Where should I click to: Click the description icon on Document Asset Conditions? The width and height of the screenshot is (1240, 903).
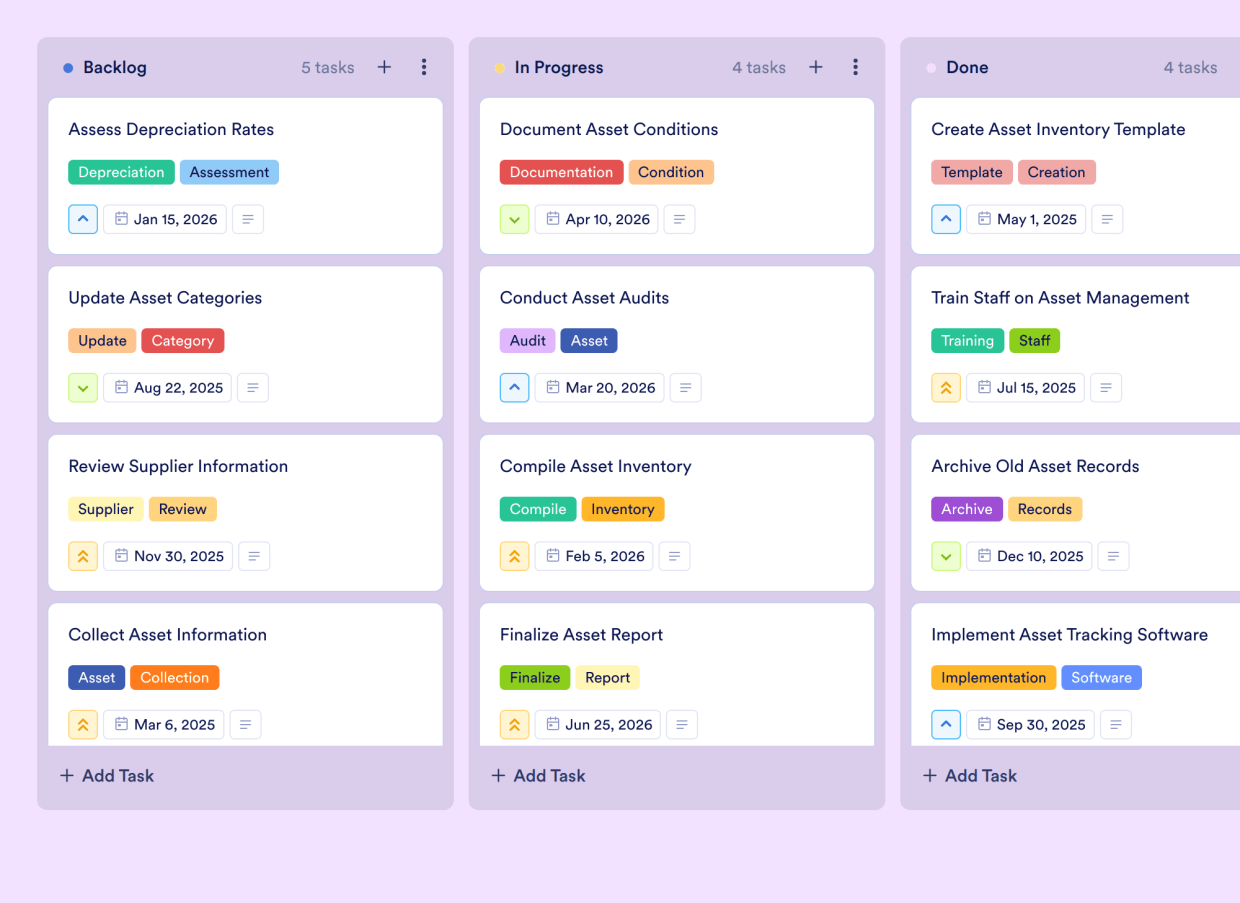[679, 219]
